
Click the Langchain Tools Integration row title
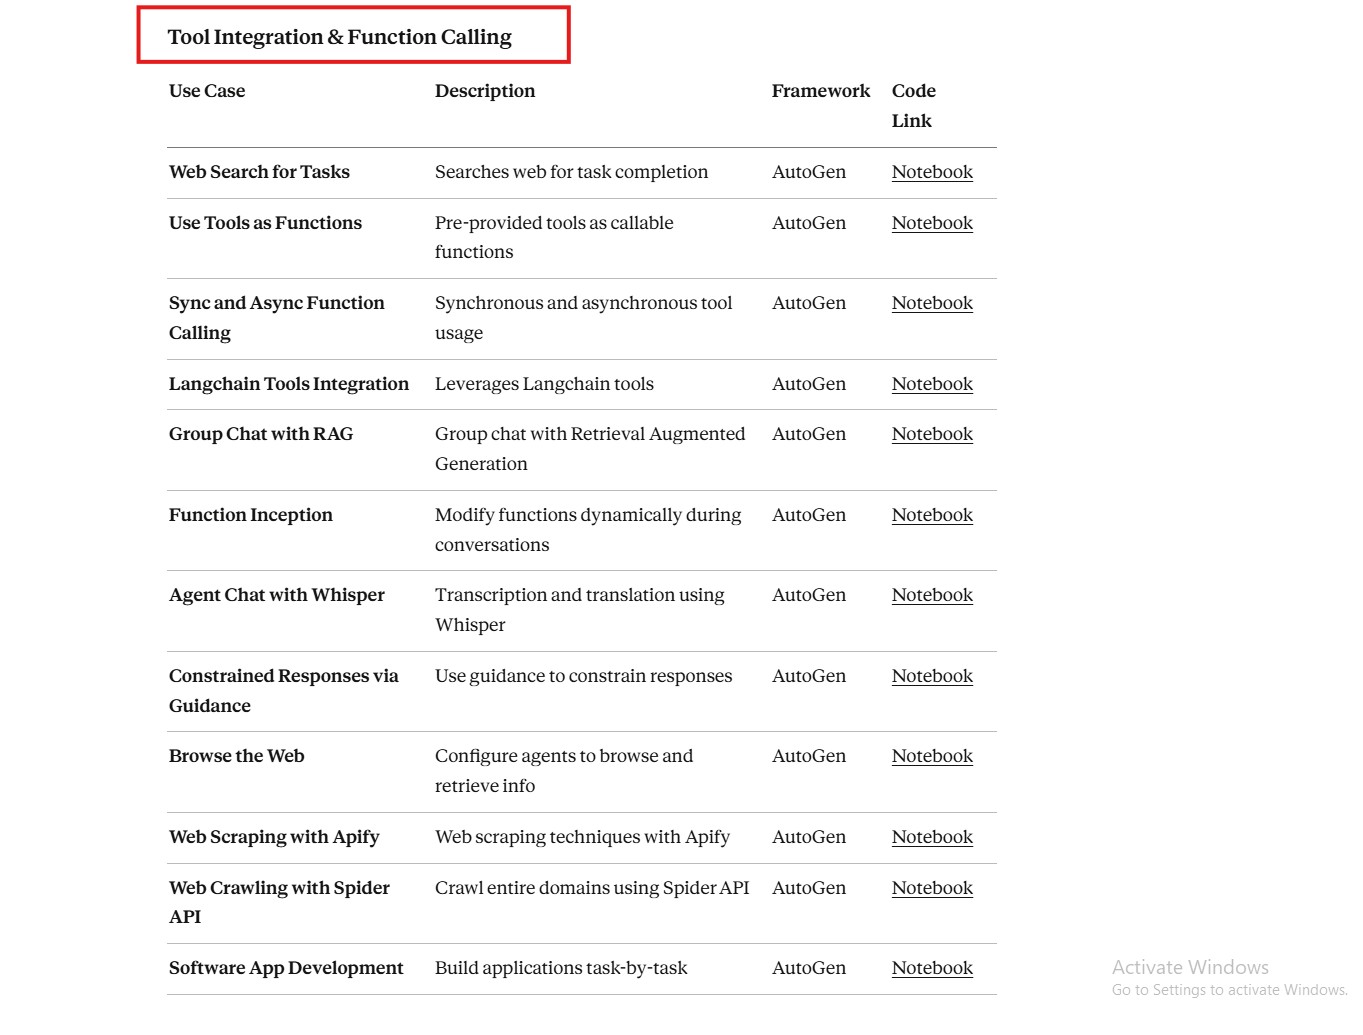click(x=289, y=384)
